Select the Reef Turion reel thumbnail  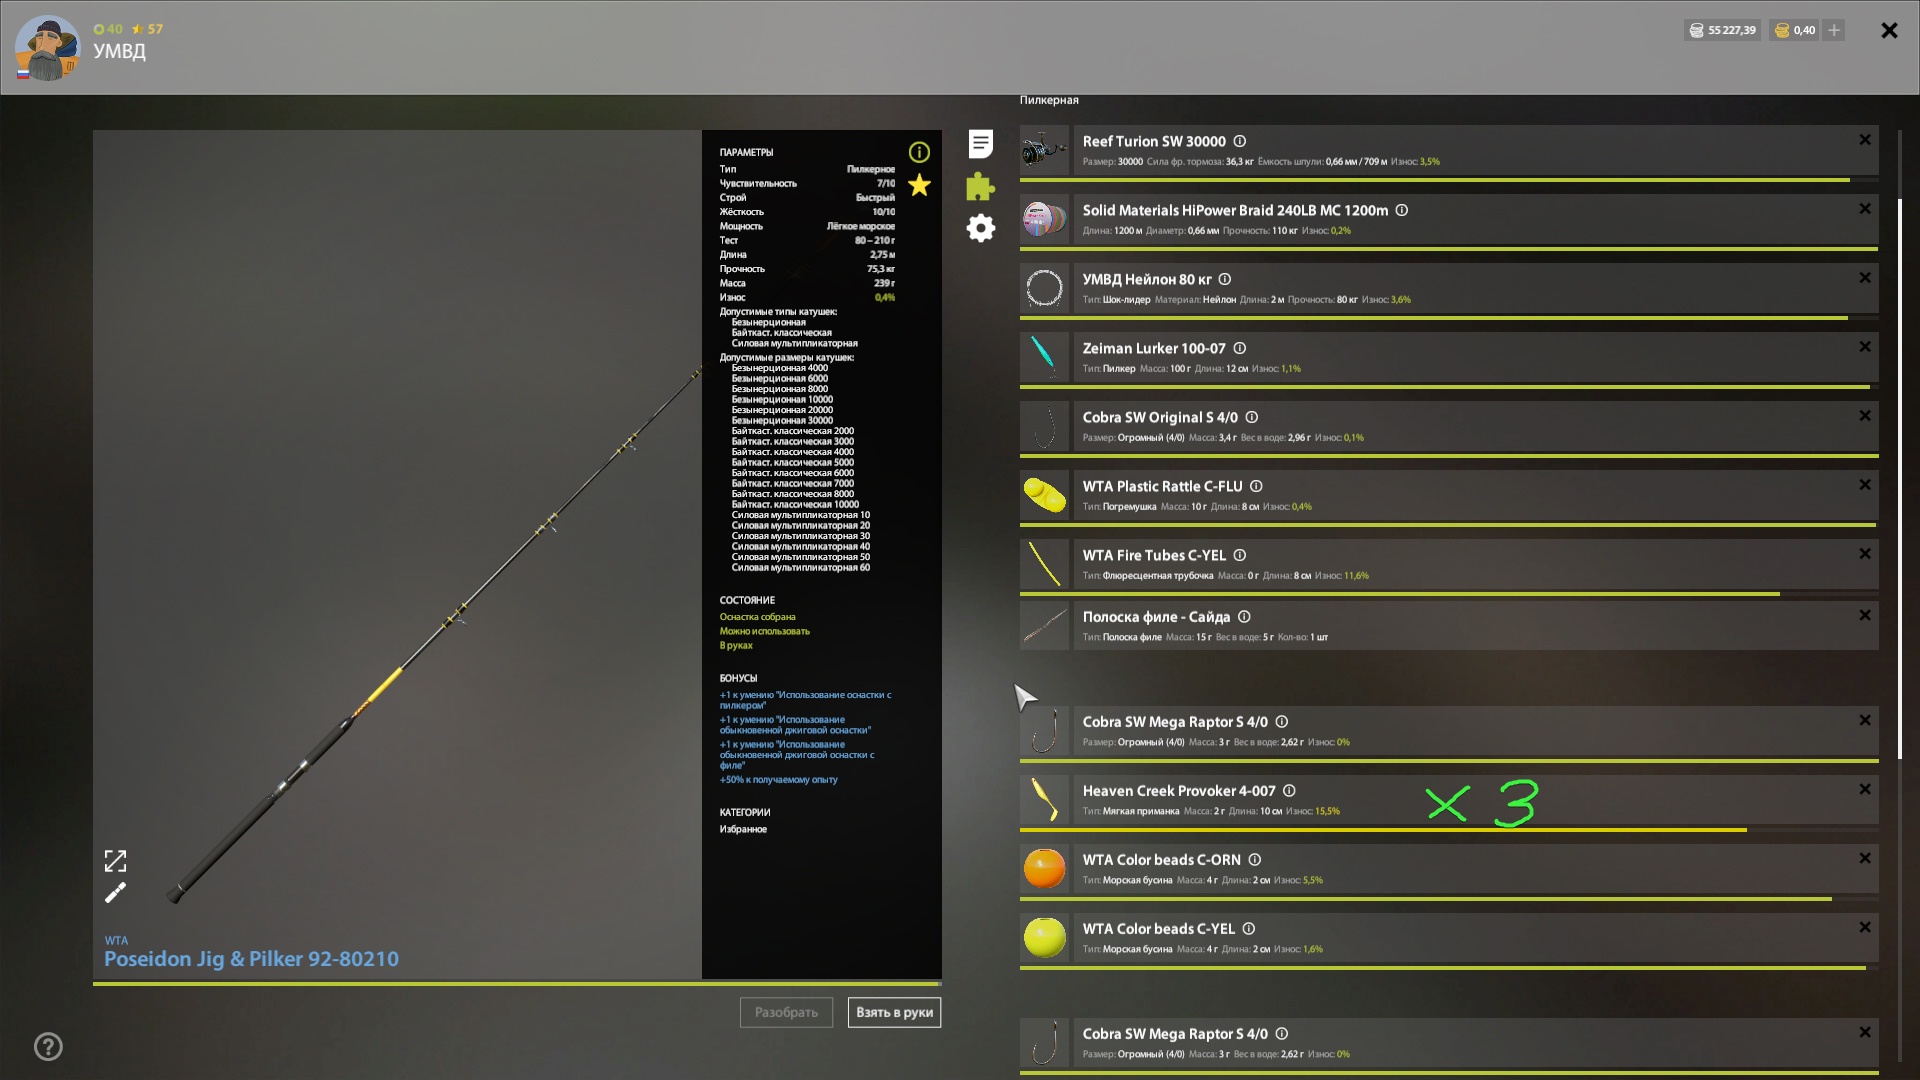1044,151
